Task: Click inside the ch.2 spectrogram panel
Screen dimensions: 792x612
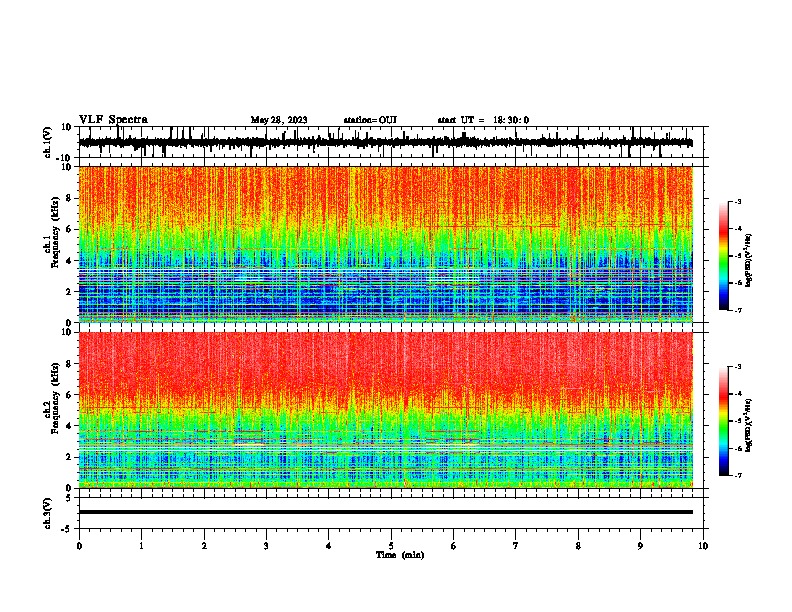Action: click(386, 410)
